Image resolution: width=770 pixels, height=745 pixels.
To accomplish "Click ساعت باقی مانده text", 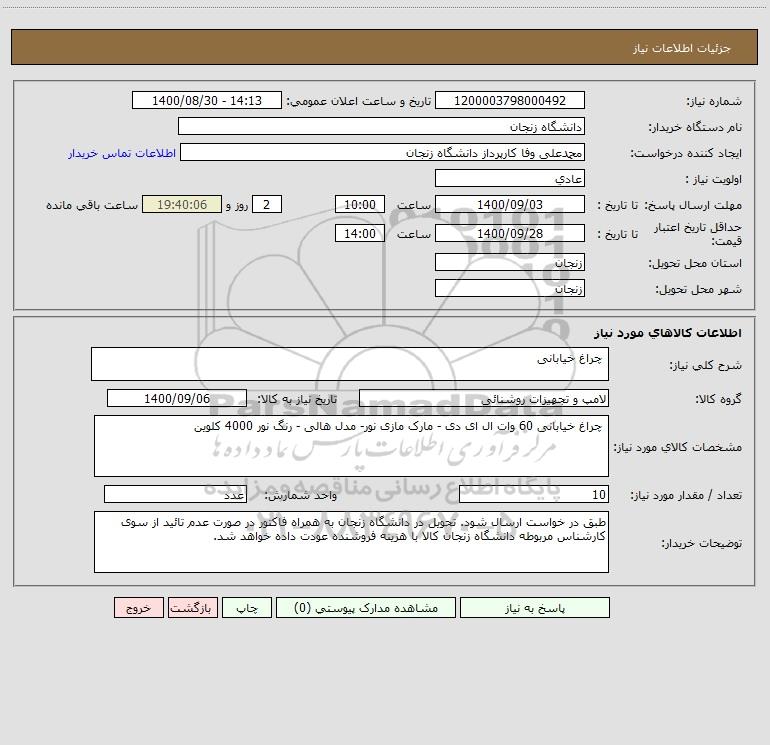I will coord(92,205).
